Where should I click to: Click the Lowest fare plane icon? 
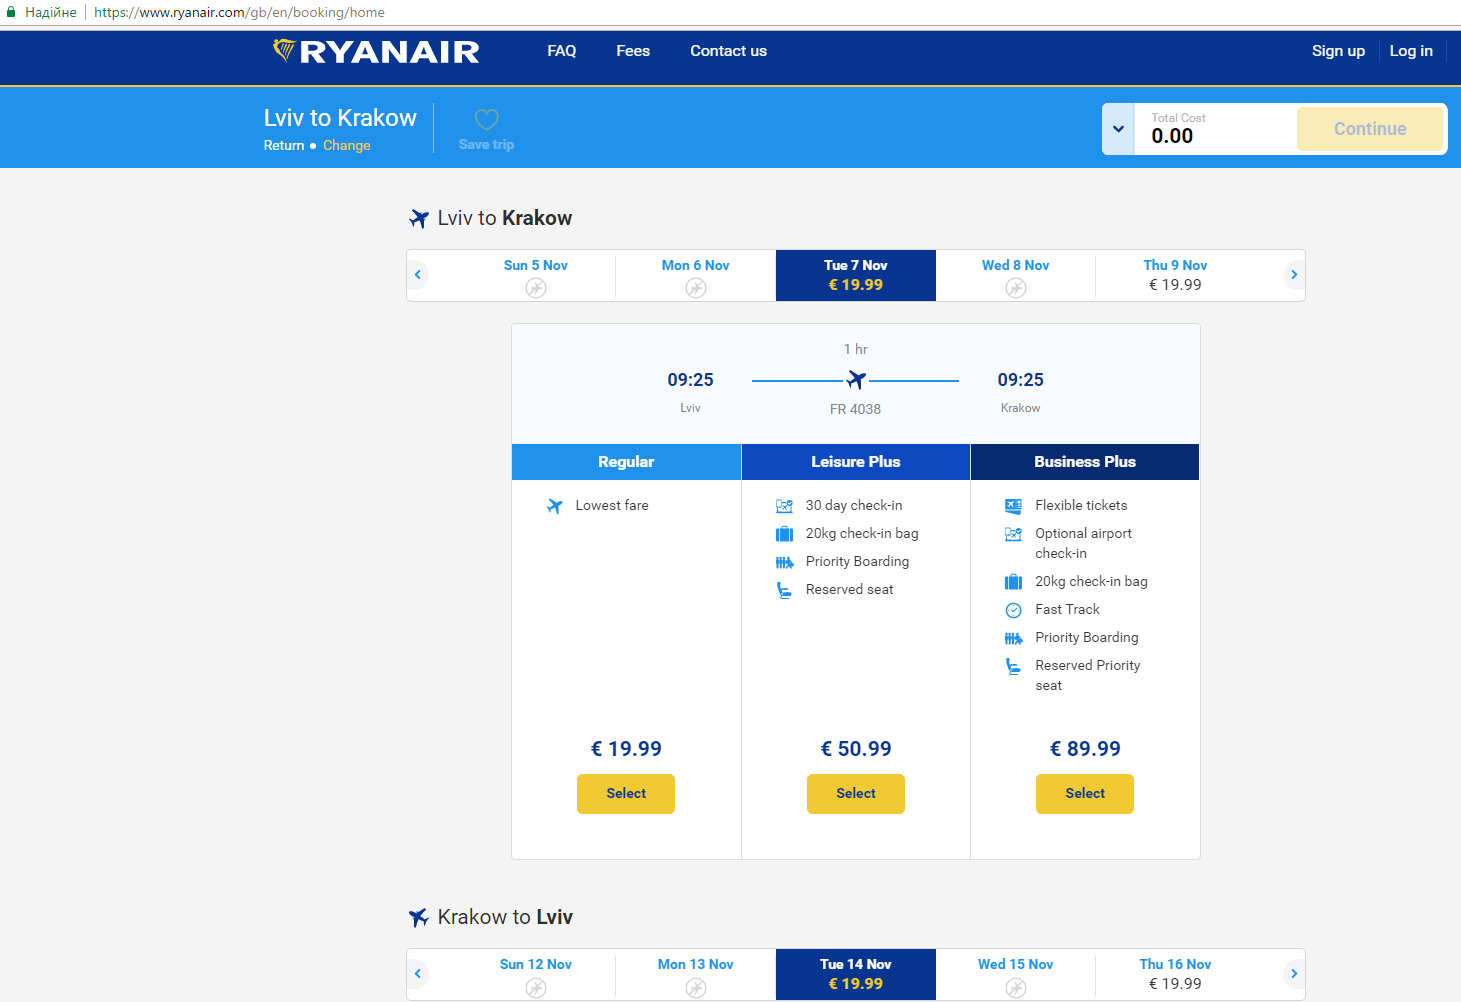[554, 506]
